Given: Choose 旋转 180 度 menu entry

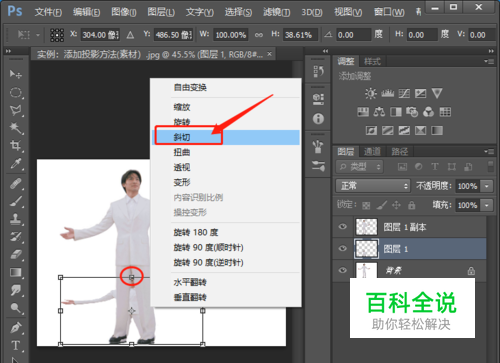Looking at the screenshot, I should pos(226,232).
